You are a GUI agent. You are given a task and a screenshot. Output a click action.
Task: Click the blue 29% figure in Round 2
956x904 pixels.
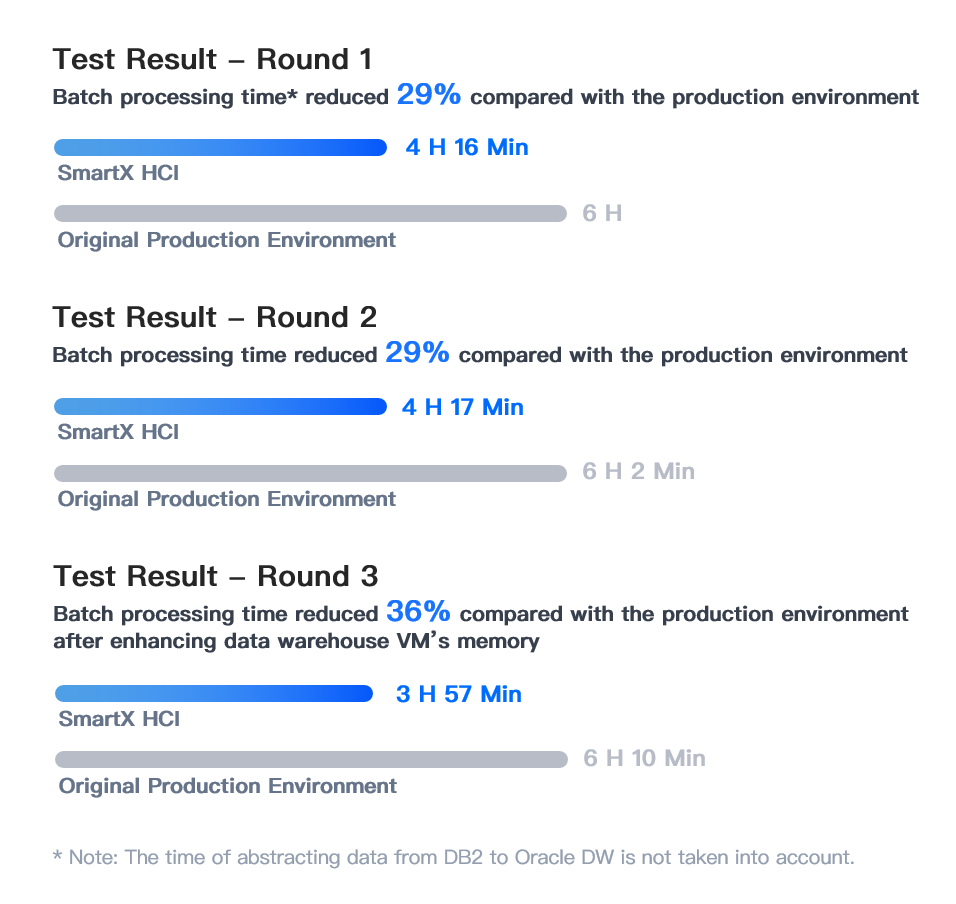point(418,352)
